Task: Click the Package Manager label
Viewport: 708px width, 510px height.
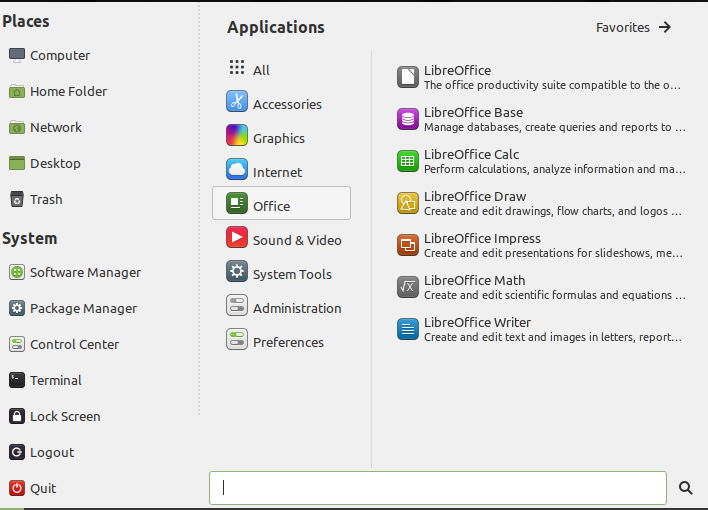Action: pos(83,309)
